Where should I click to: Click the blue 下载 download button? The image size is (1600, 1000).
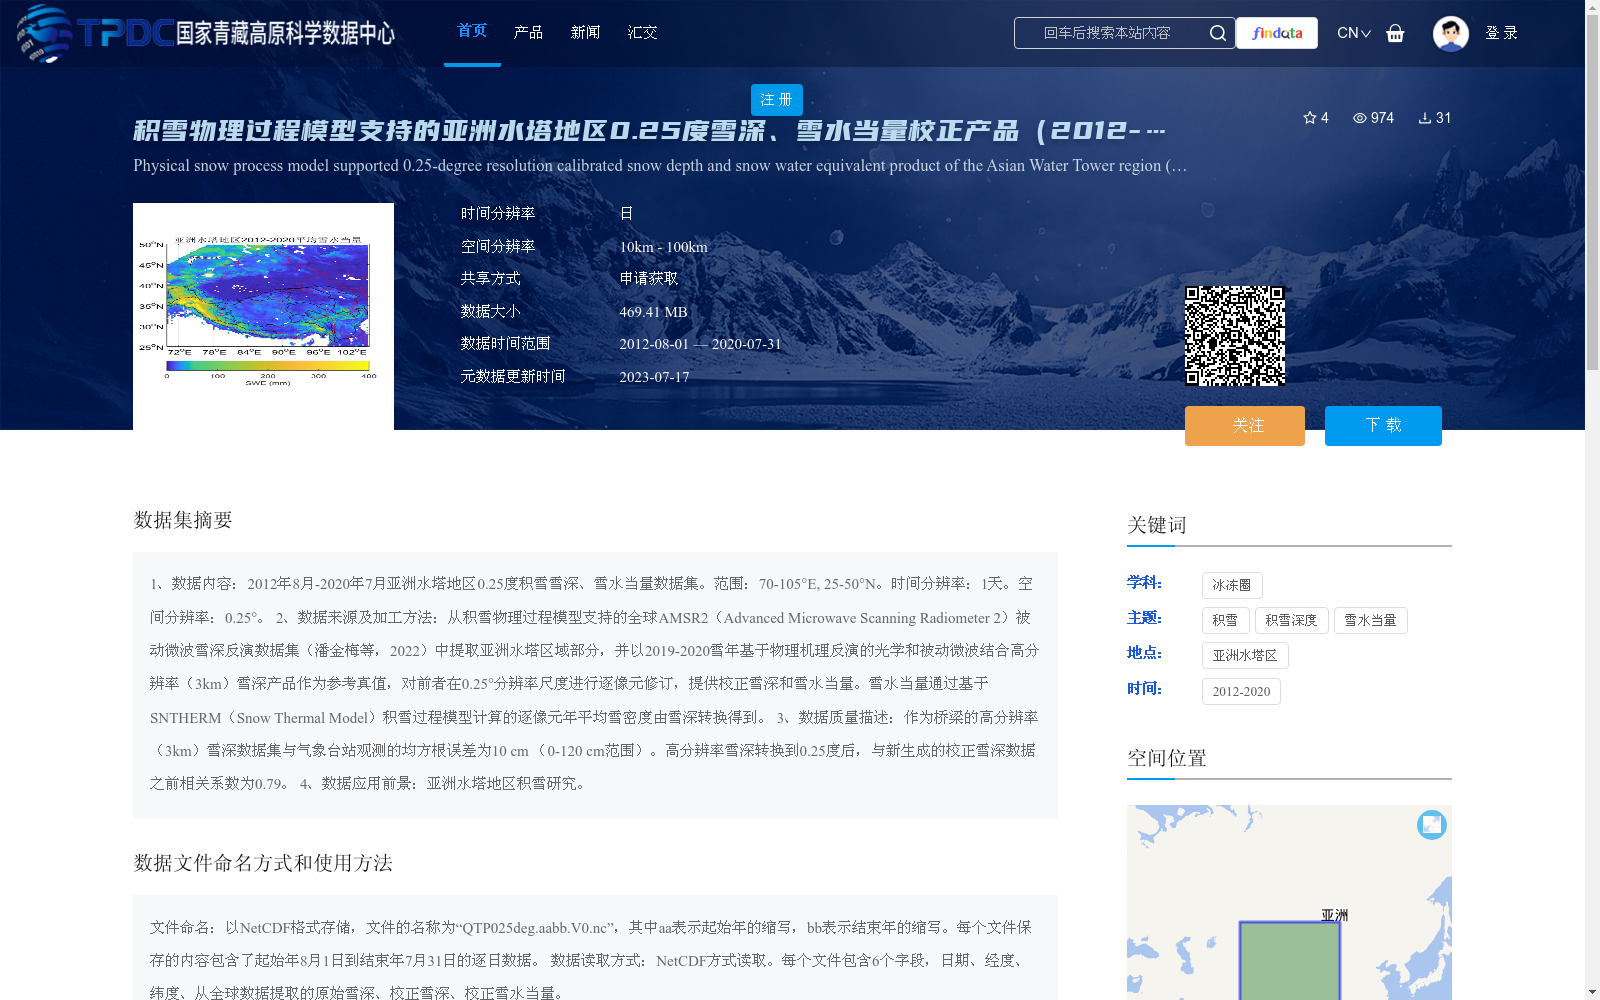[x=1383, y=426]
